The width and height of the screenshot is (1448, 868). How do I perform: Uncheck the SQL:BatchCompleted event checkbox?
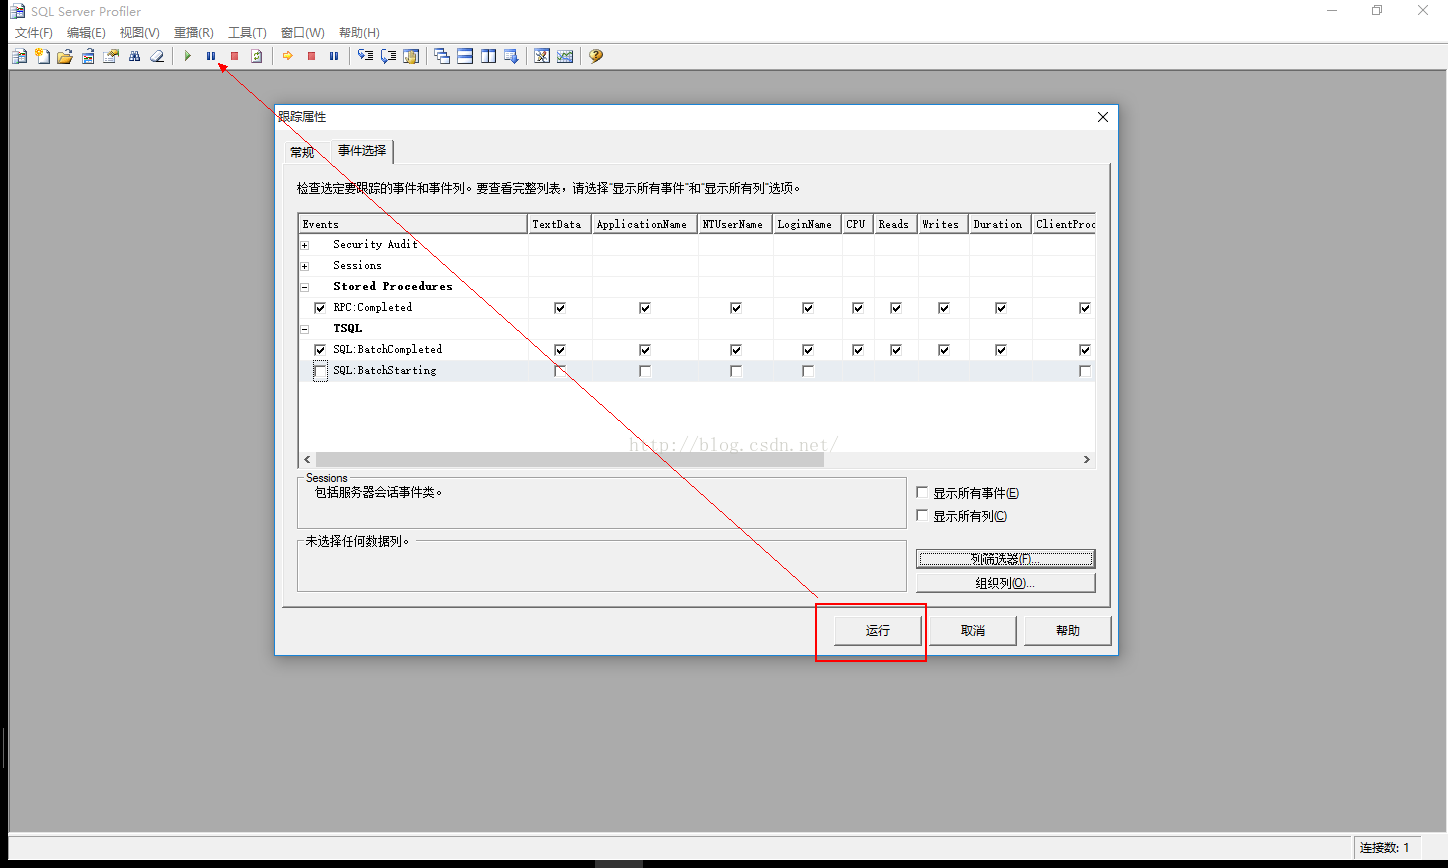click(x=320, y=350)
